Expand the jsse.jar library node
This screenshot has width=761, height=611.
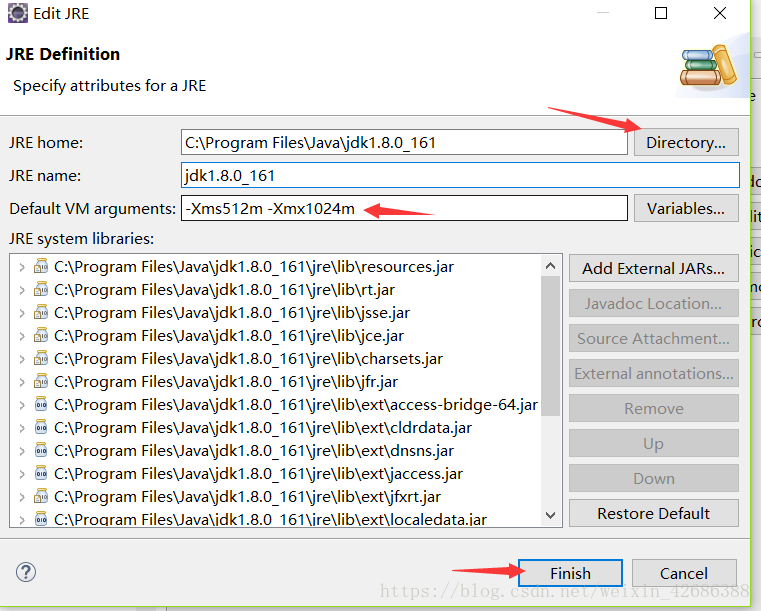click(x=21, y=313)
